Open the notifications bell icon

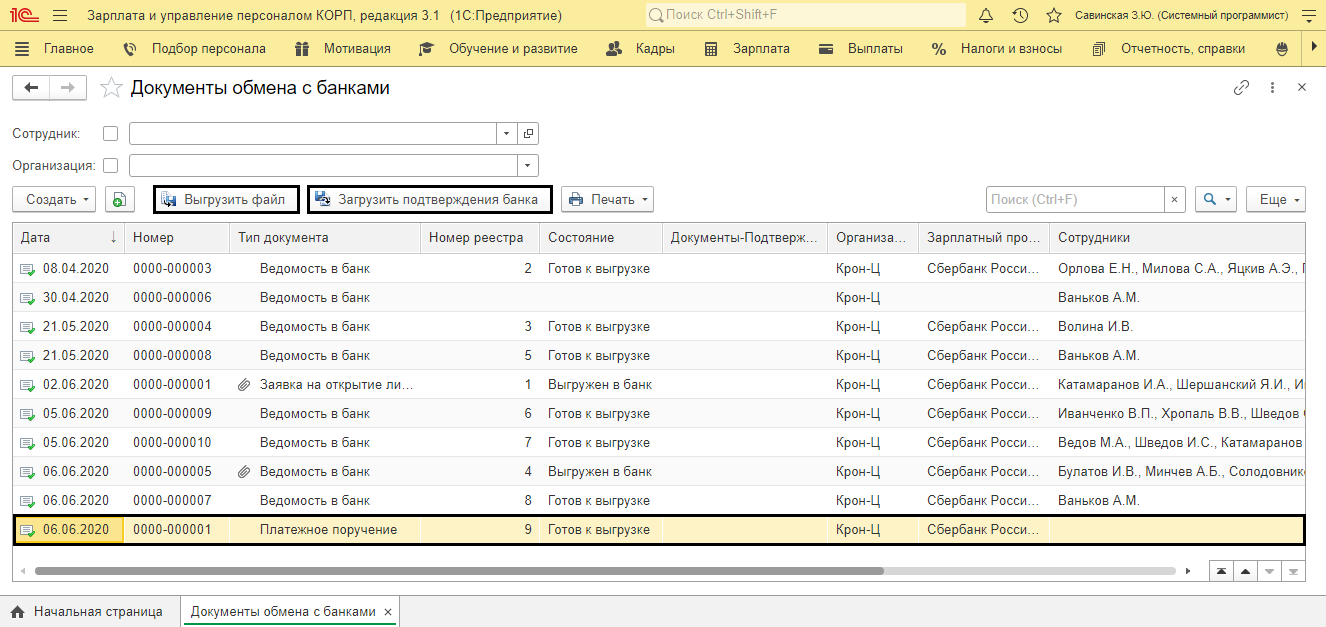point(986,16)
